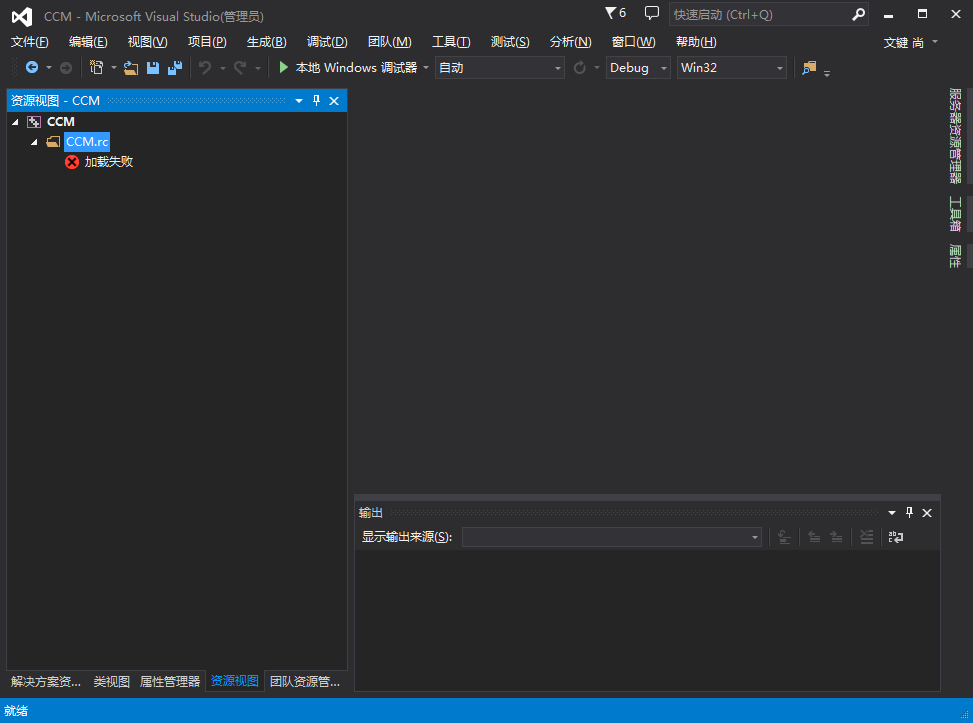The image size is (973, 723).
Task: Switch to the 属性管理器 tab
Action: pos(170,681)
